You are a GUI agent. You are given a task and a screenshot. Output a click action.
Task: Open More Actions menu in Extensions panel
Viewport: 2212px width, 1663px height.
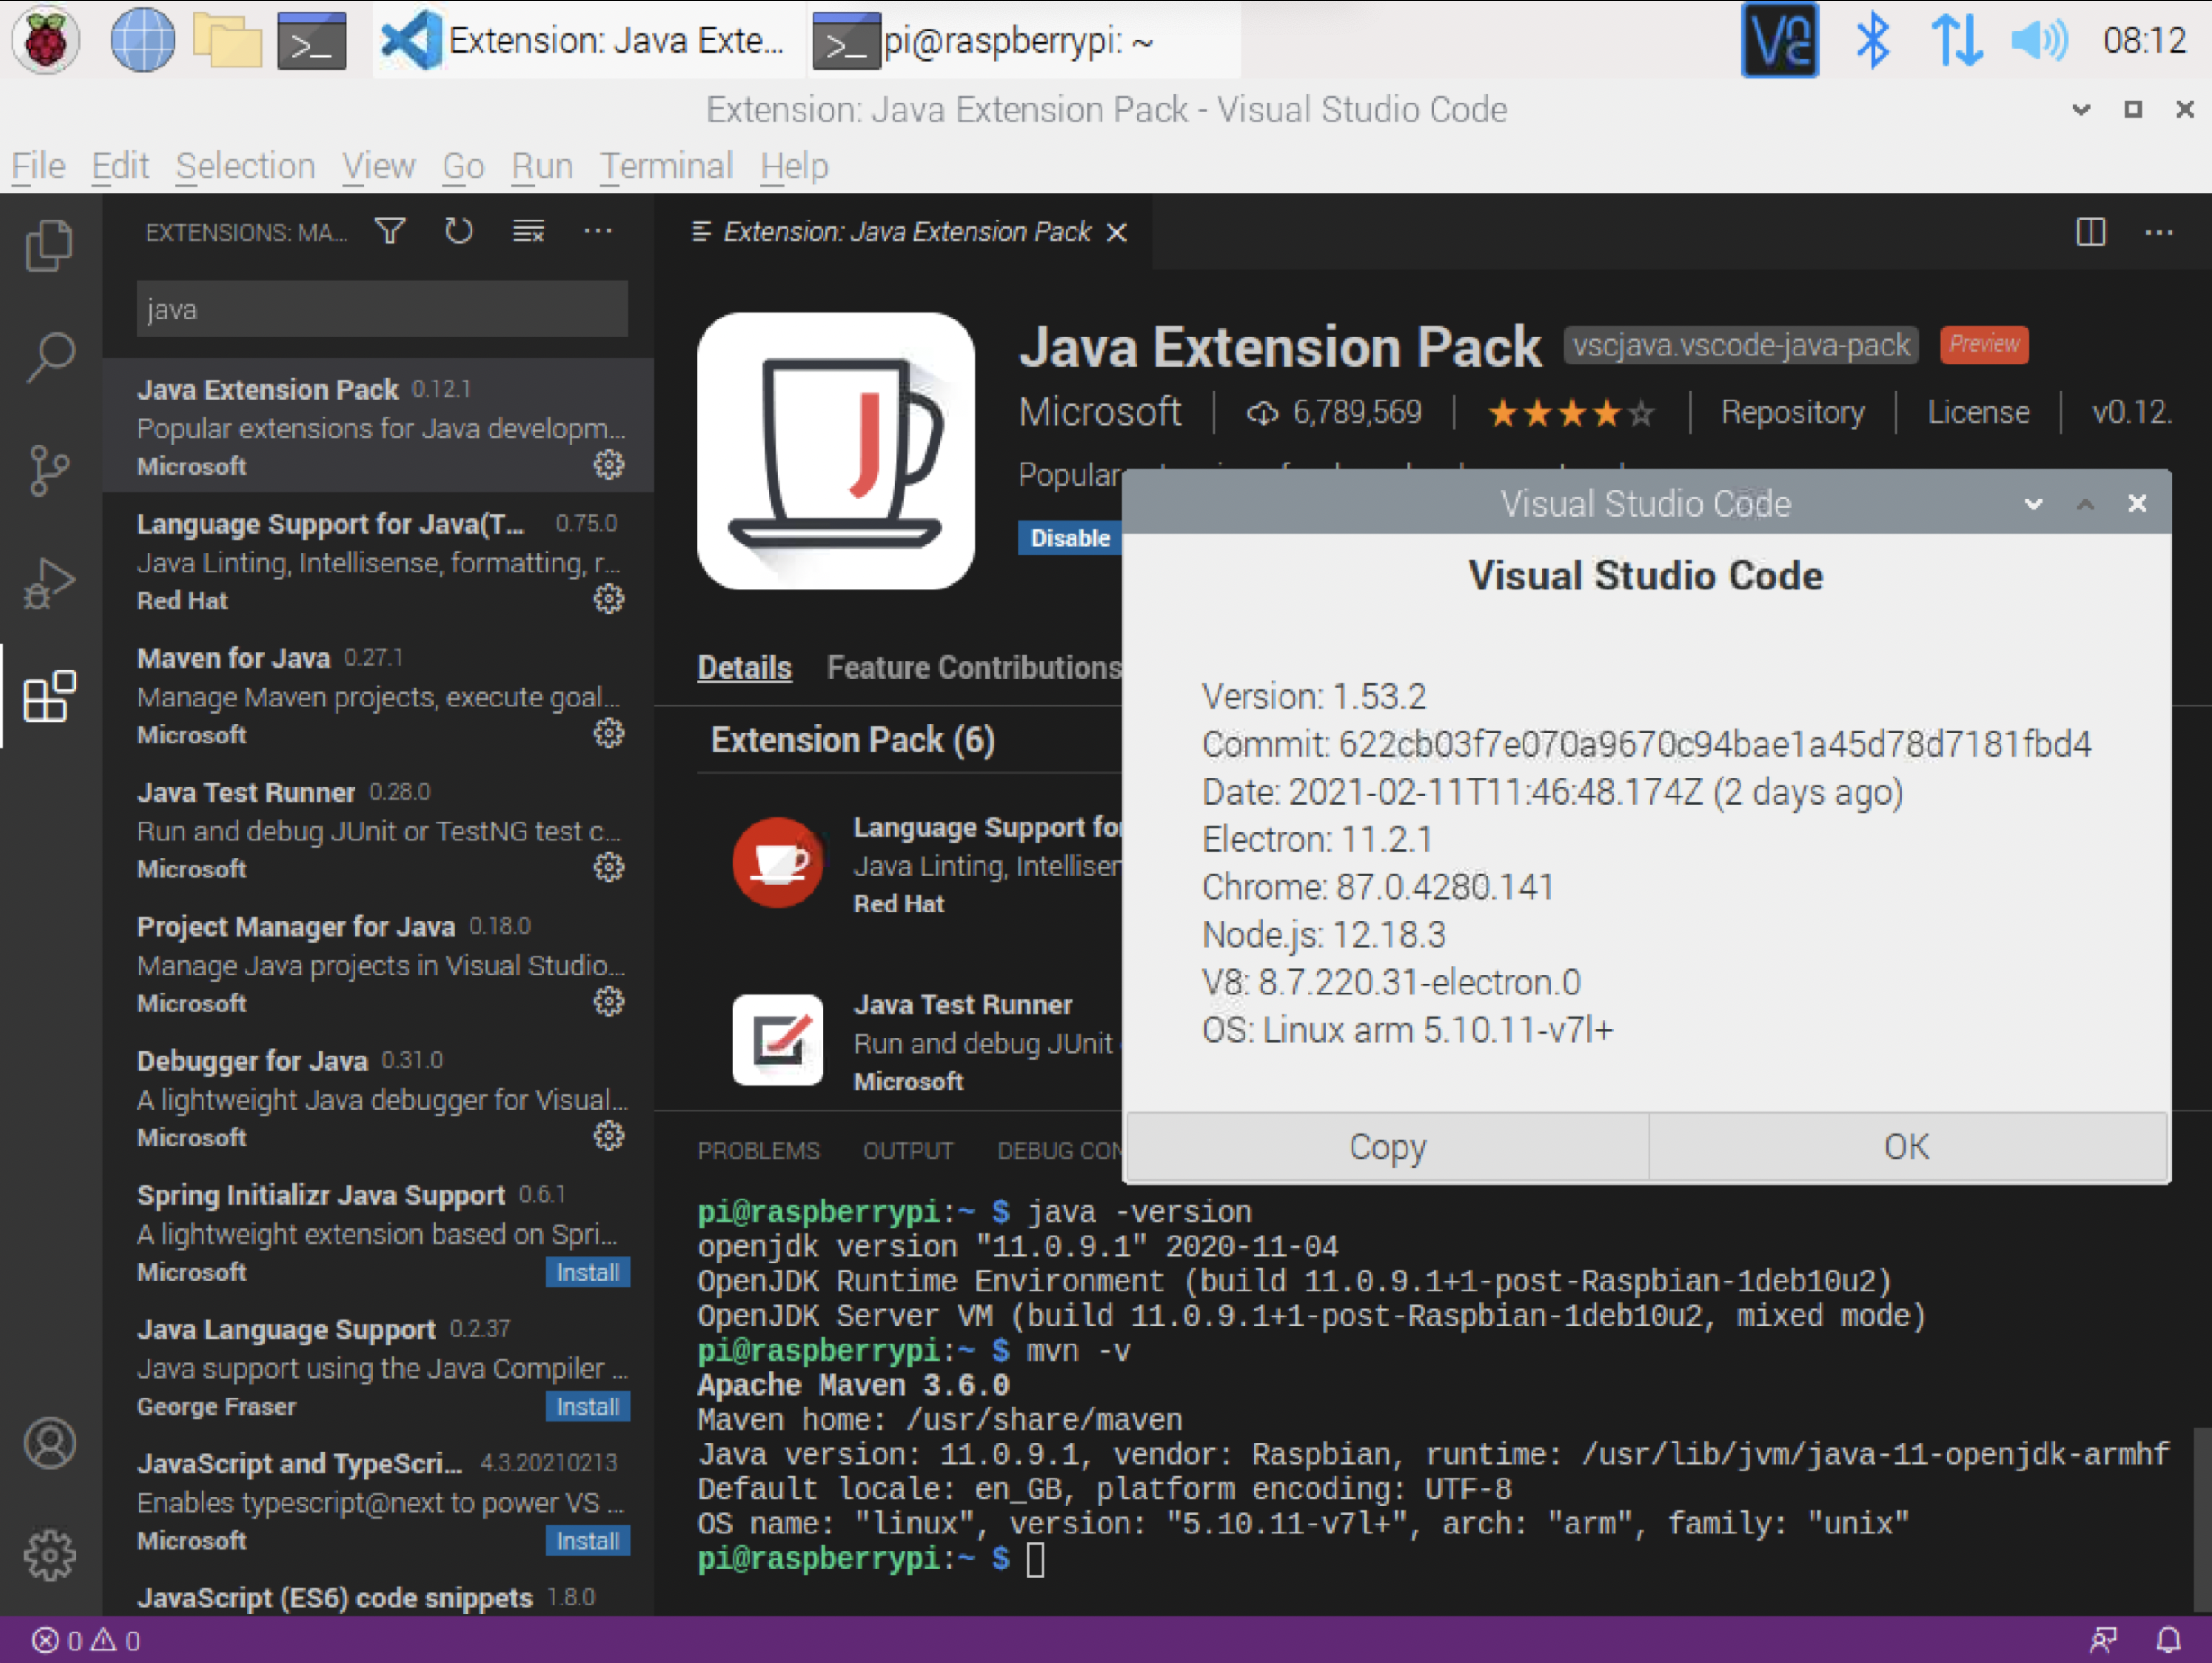(x=598, y=231)
